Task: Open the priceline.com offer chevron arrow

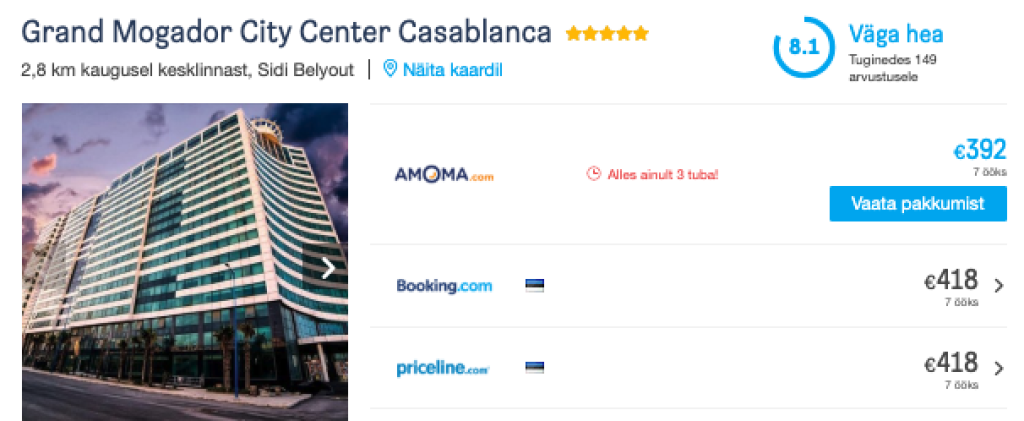Action: (x=999, y=368)
